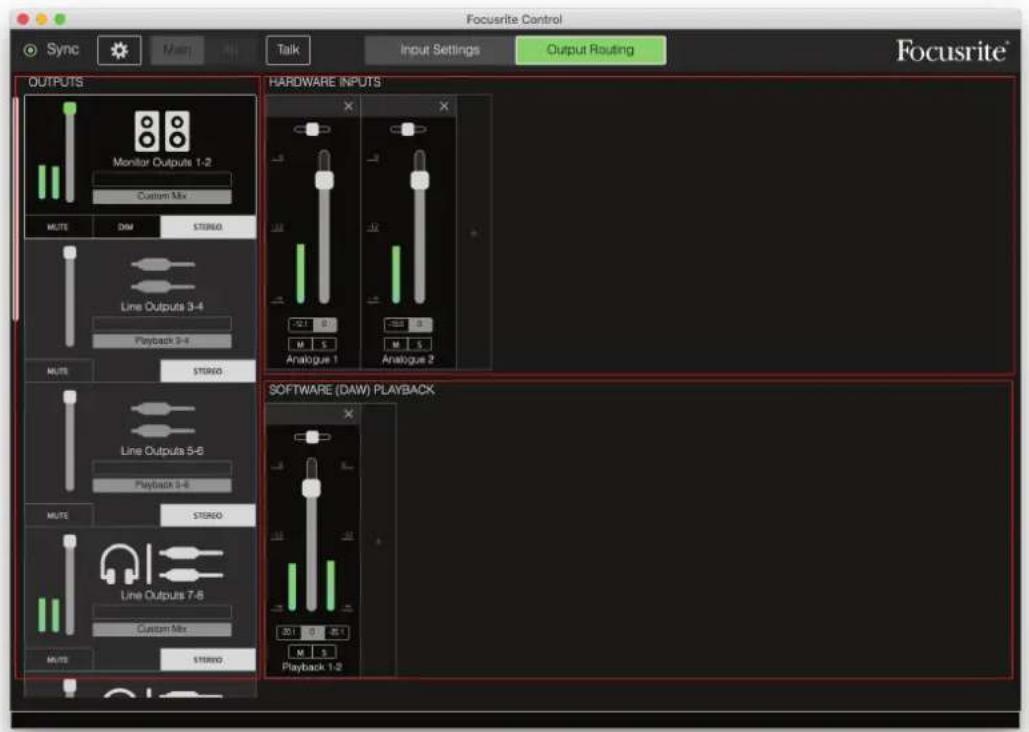
Task: Click the Sync status indicator
Action: (30, 50)
